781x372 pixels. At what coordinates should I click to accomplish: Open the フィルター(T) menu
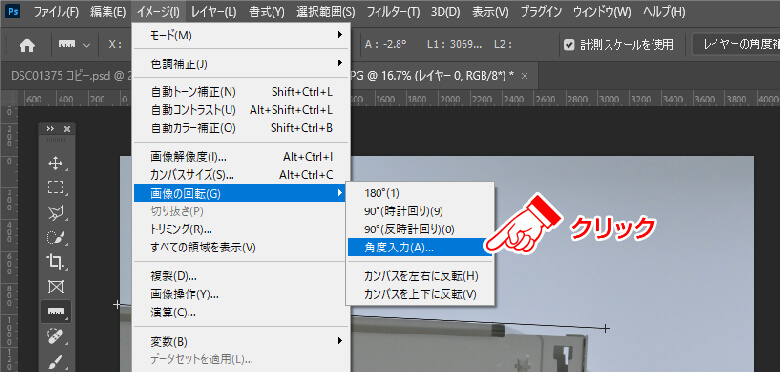(x=393, y=11)
